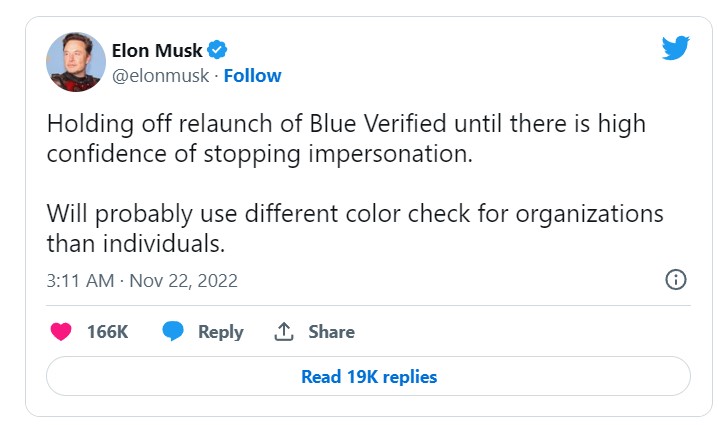Click the Twitter bird logo
The image size is (718, 425).
click(x=676, y=49)
